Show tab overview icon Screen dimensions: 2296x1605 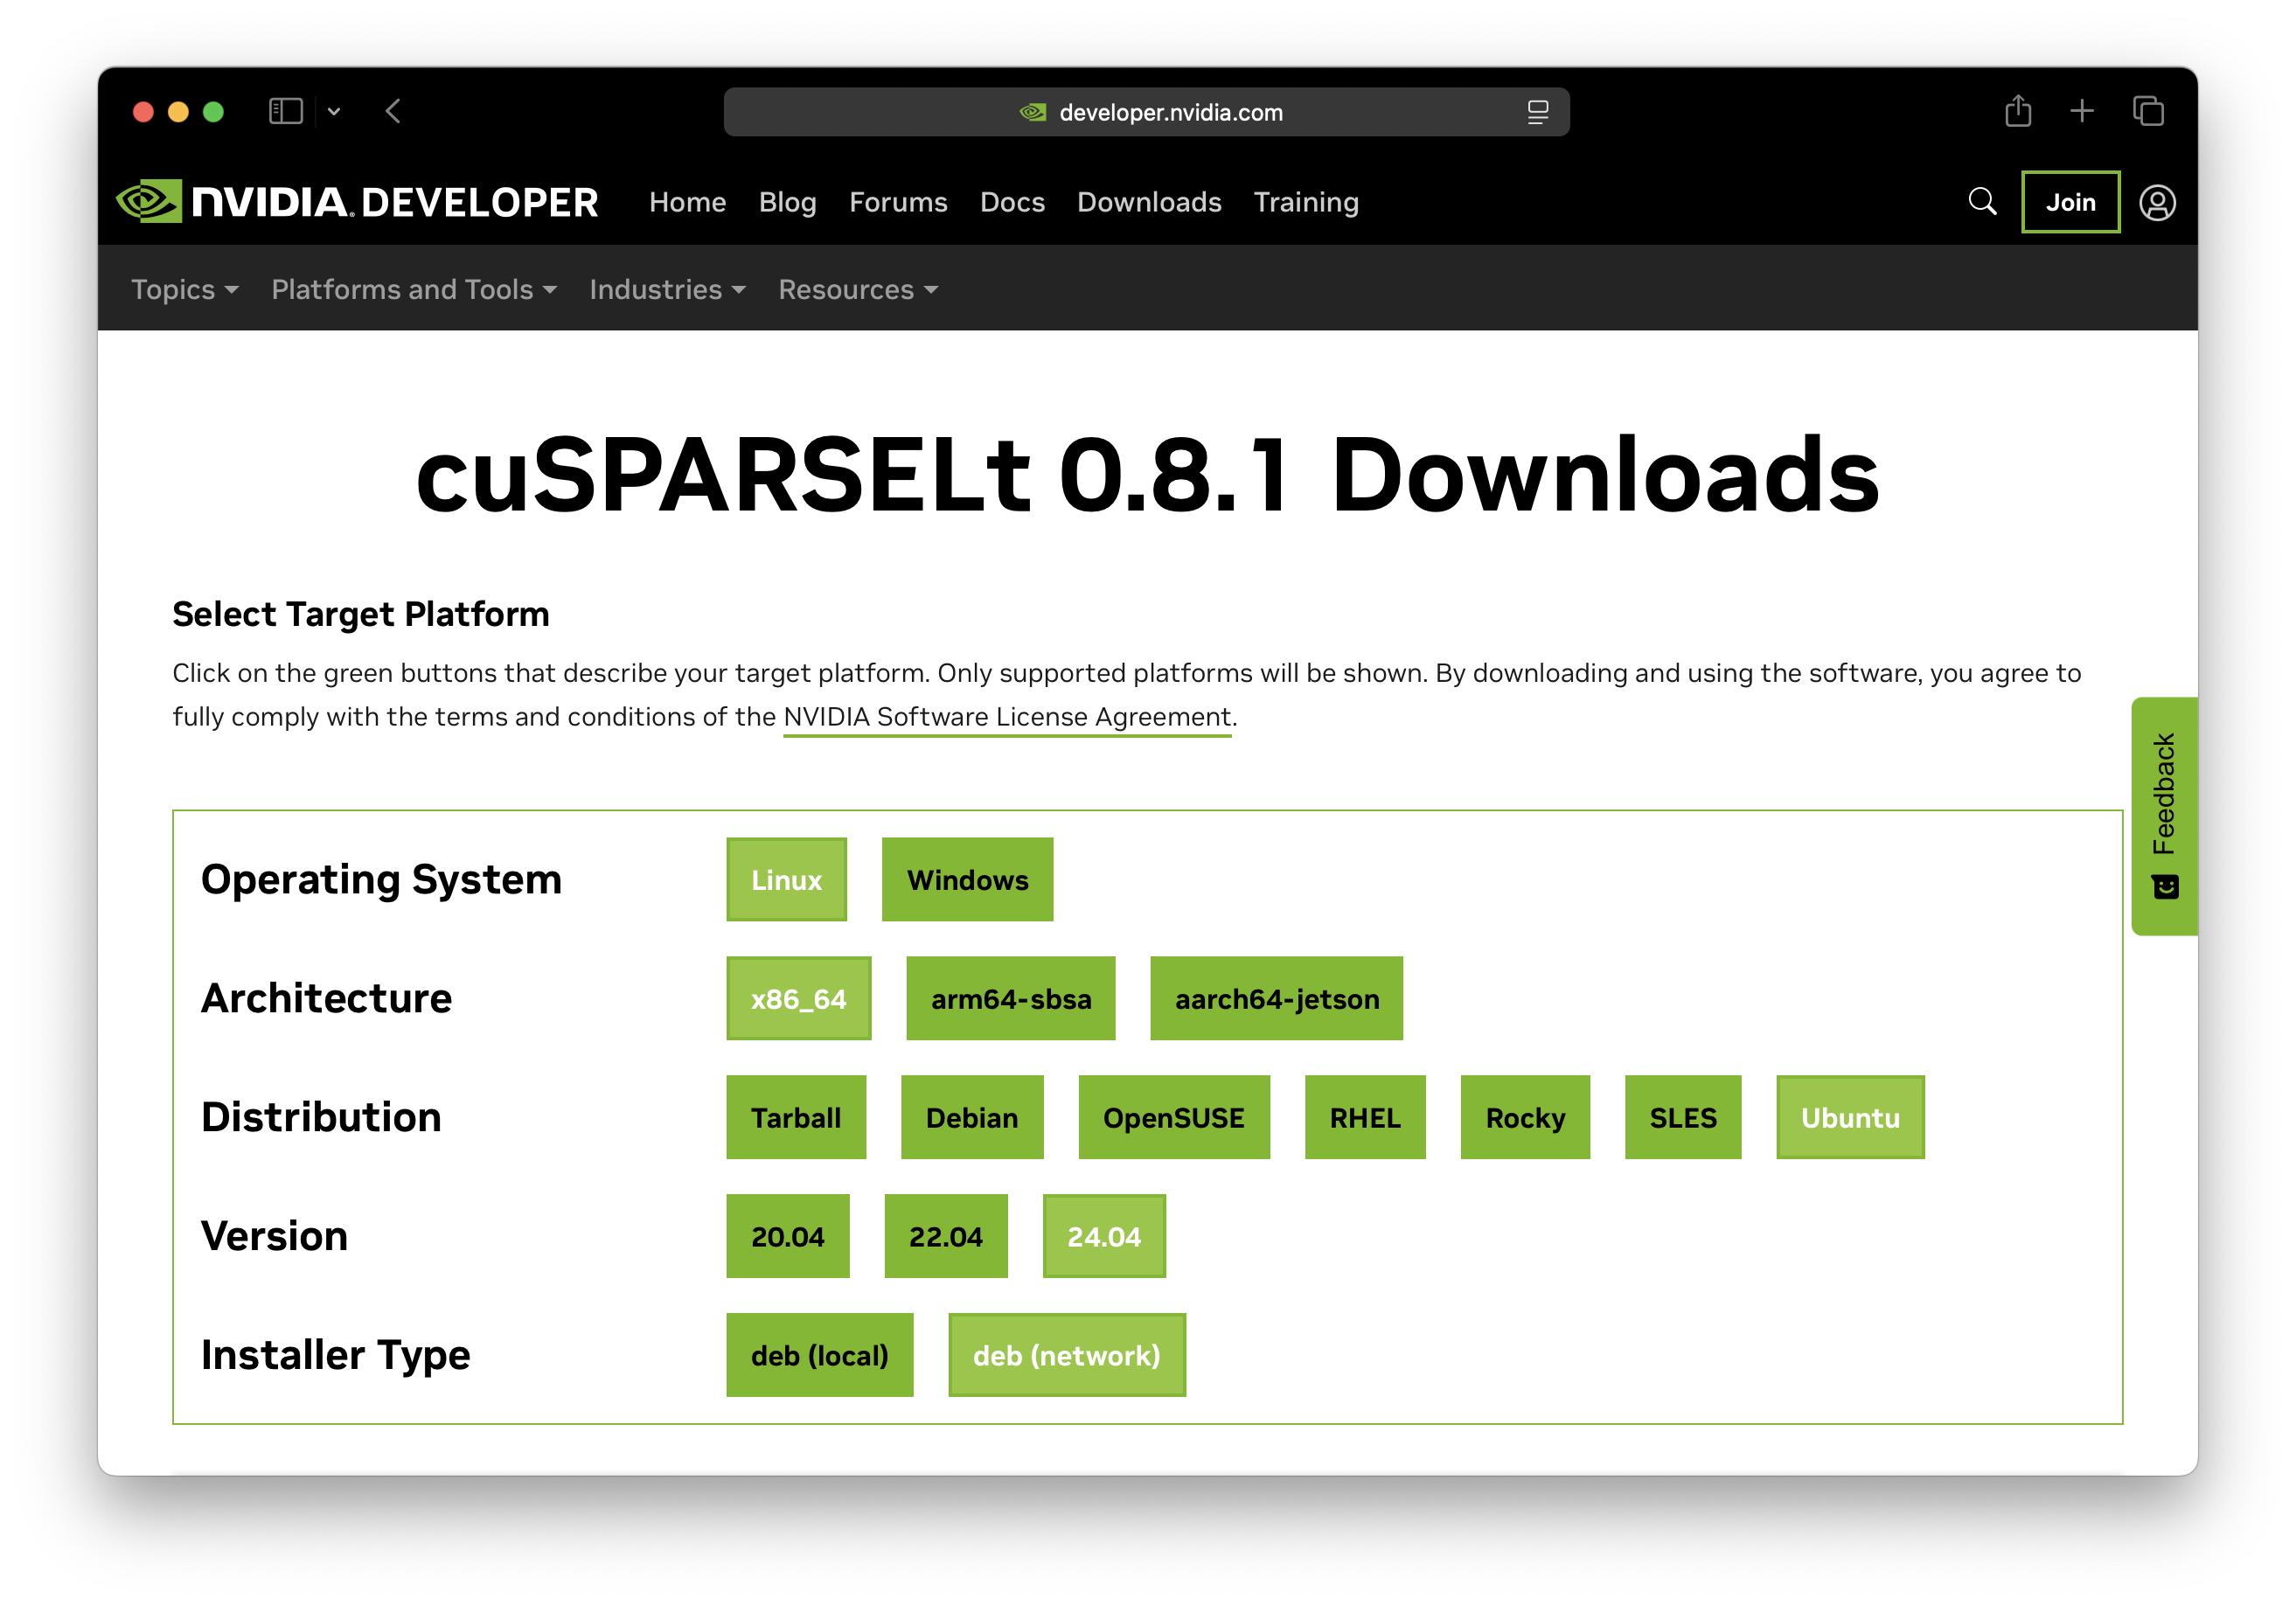pos(2148,111)
